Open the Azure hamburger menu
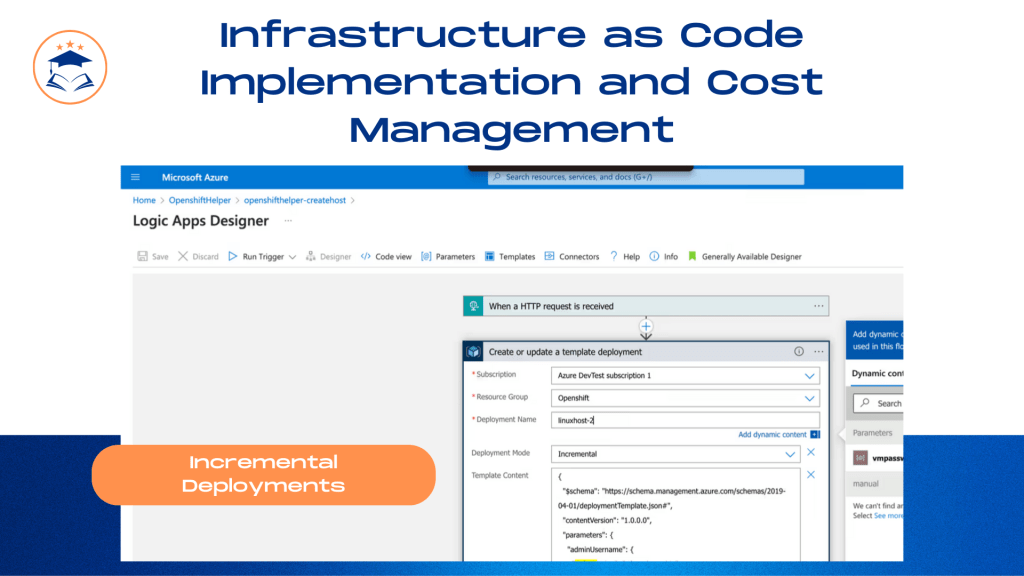 [135, 177]
